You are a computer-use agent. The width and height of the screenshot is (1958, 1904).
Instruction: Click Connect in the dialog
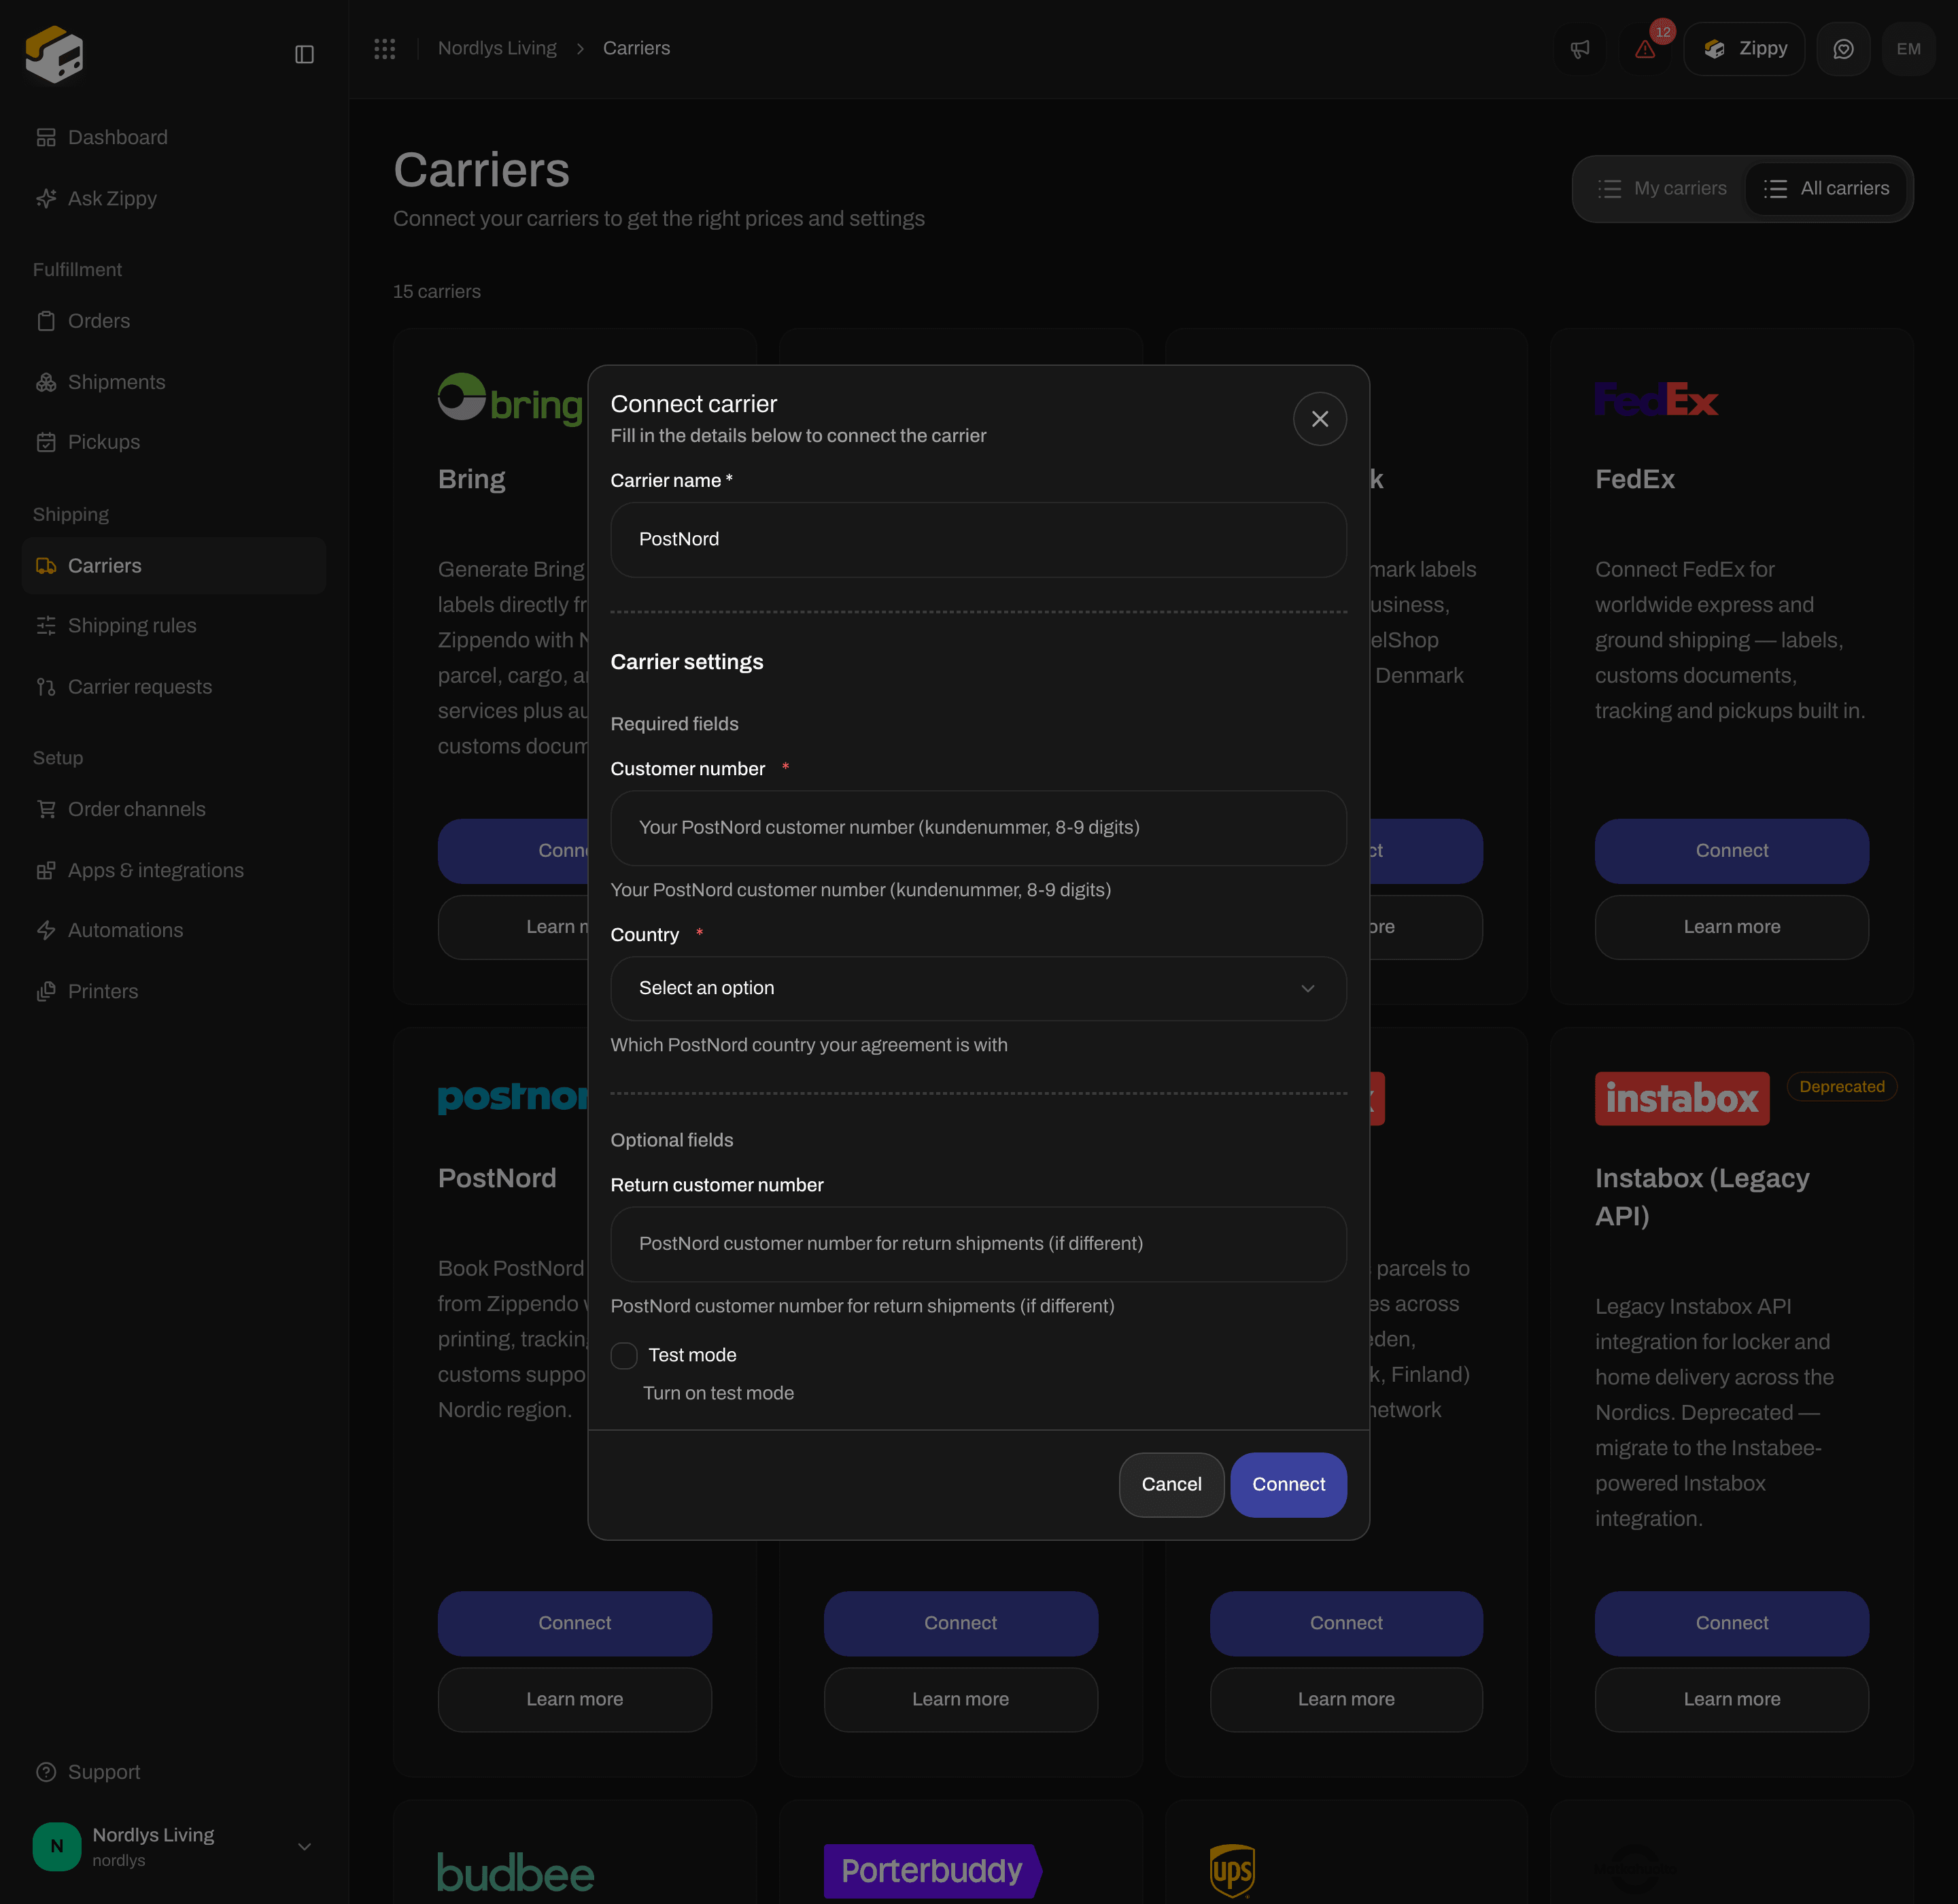tap(1288, 1484)
